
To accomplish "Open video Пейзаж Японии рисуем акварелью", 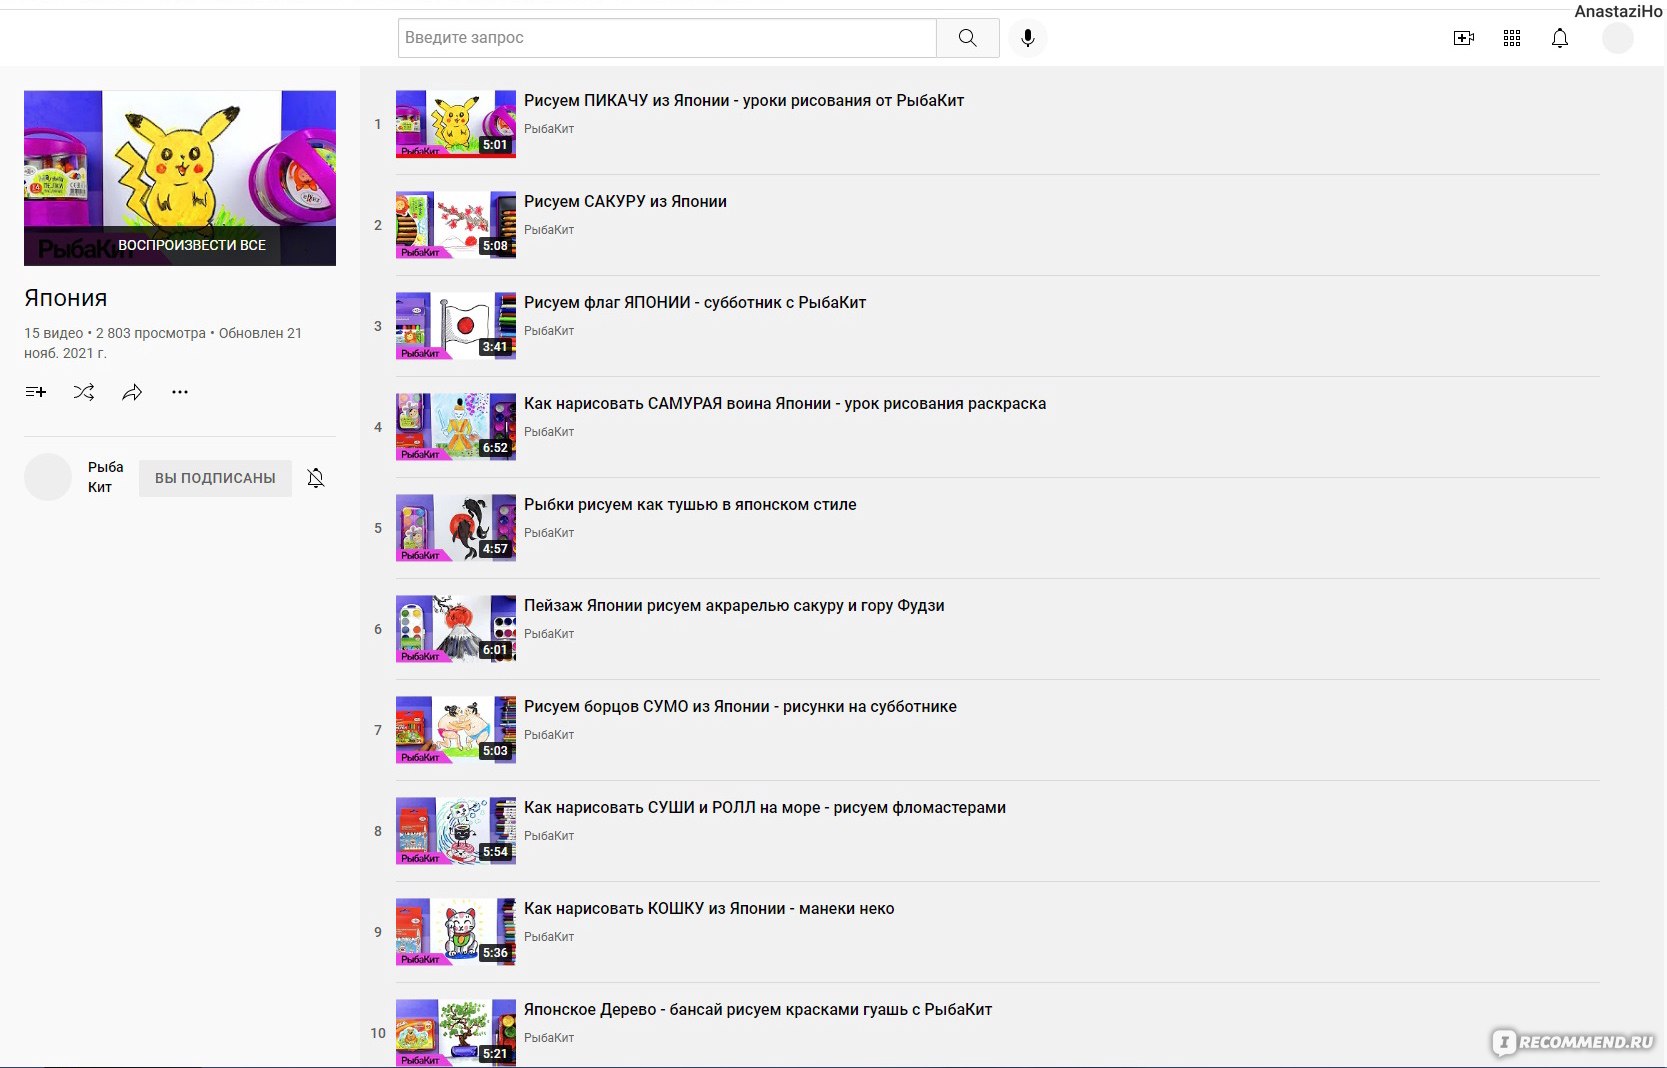I will tap(734, 605).
